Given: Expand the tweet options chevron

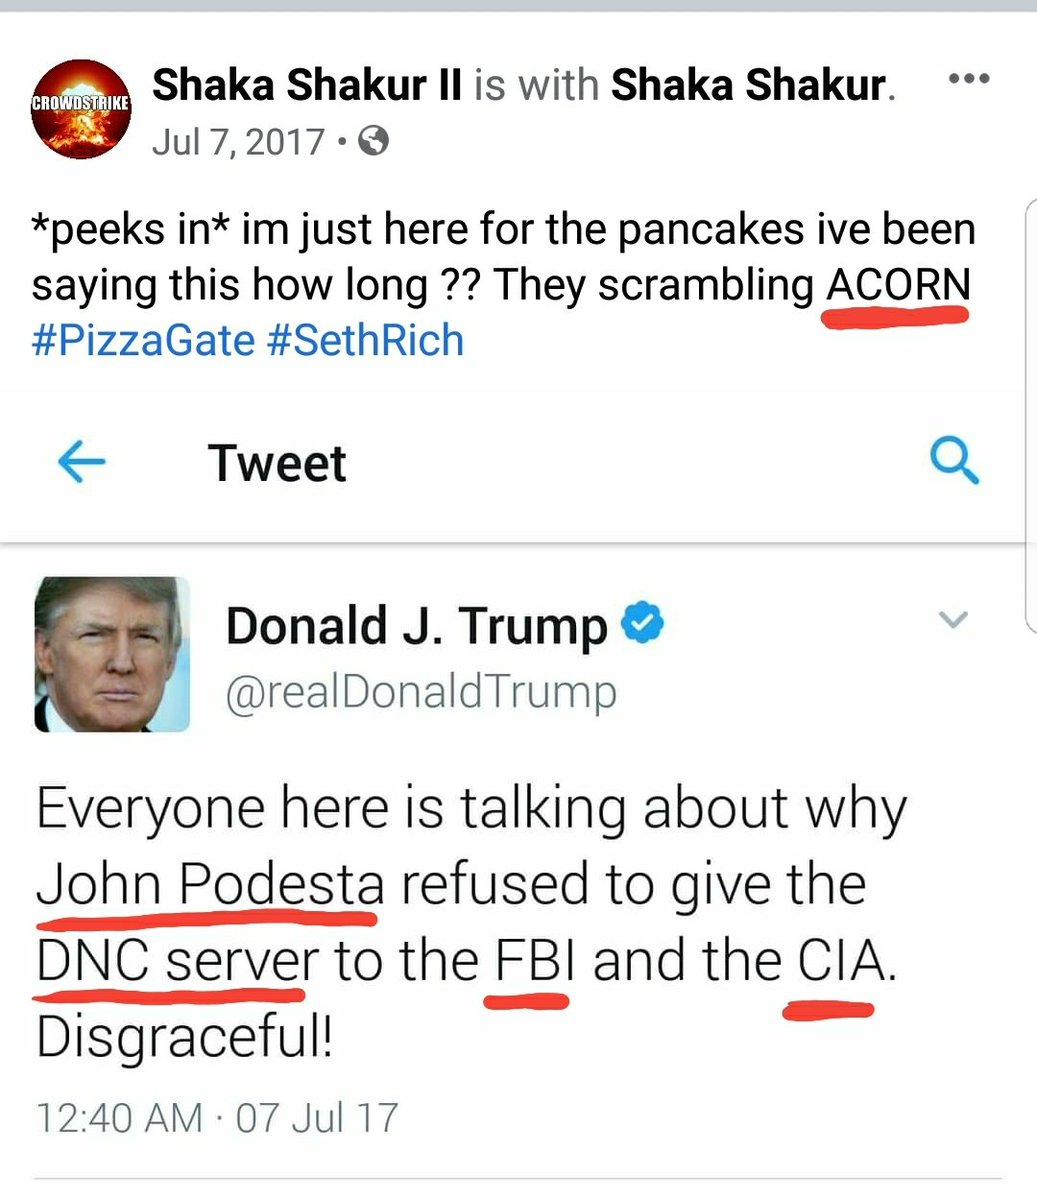Looking at the screenshot, I should click(954, 620).
